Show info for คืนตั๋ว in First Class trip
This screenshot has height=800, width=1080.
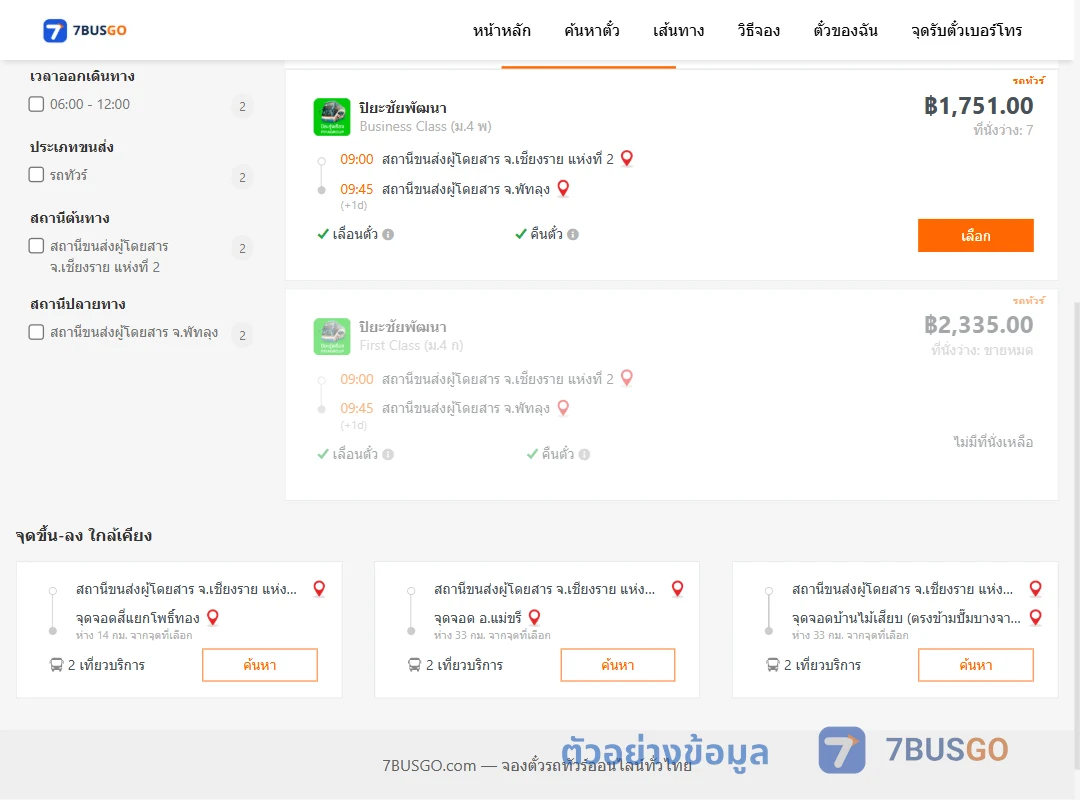pos(584,454)
